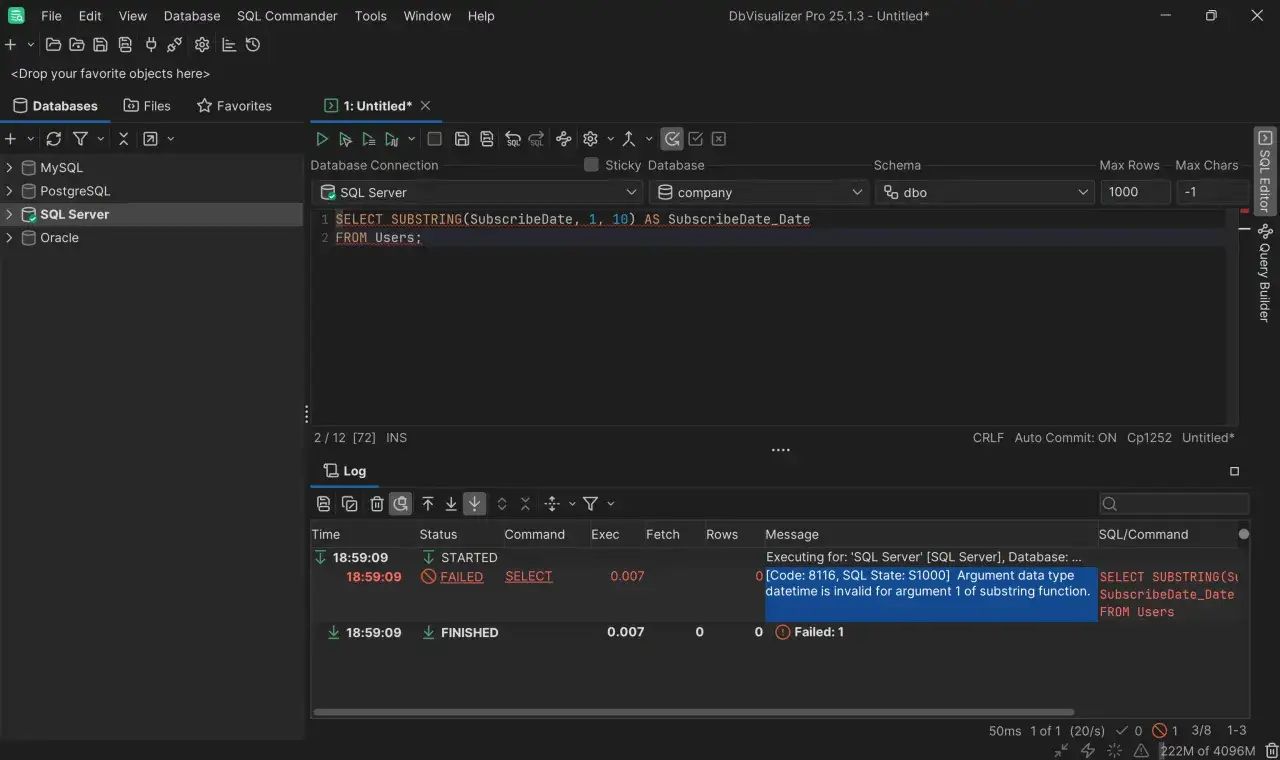
Task: Open the SQL Commander menu
Action: [287, 16]
